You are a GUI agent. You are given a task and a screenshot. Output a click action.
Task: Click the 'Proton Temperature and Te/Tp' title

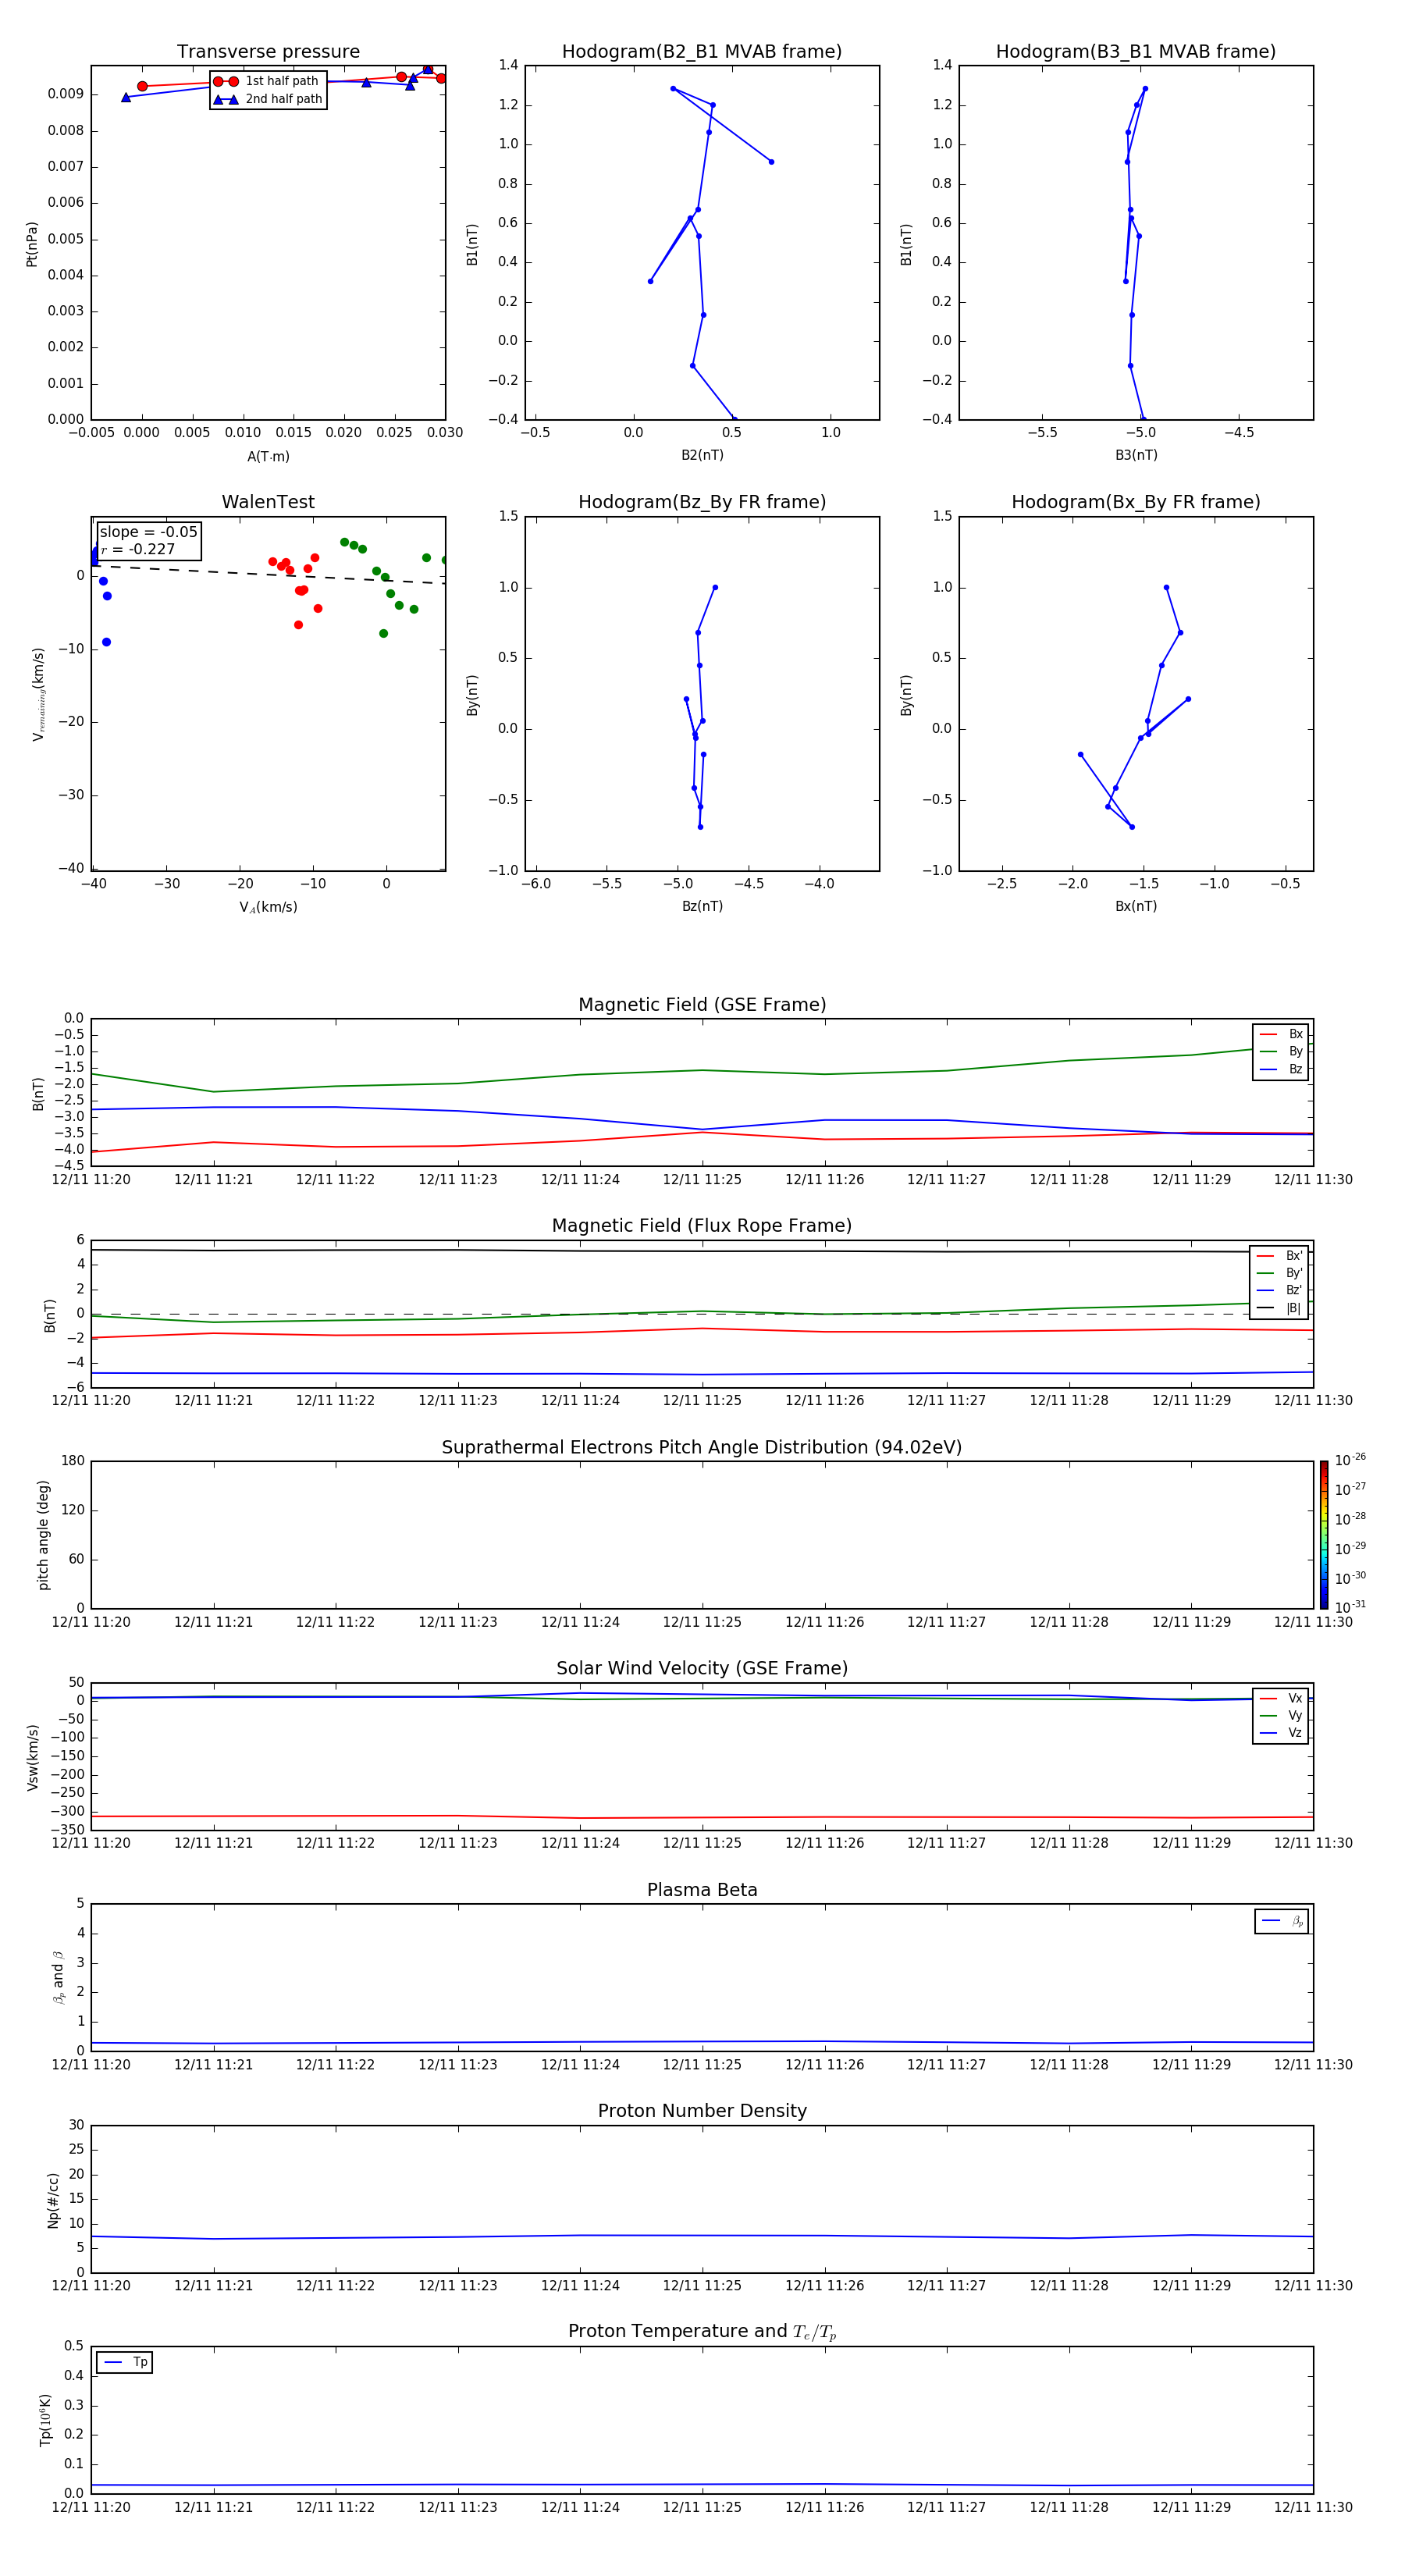[702, 2332]
